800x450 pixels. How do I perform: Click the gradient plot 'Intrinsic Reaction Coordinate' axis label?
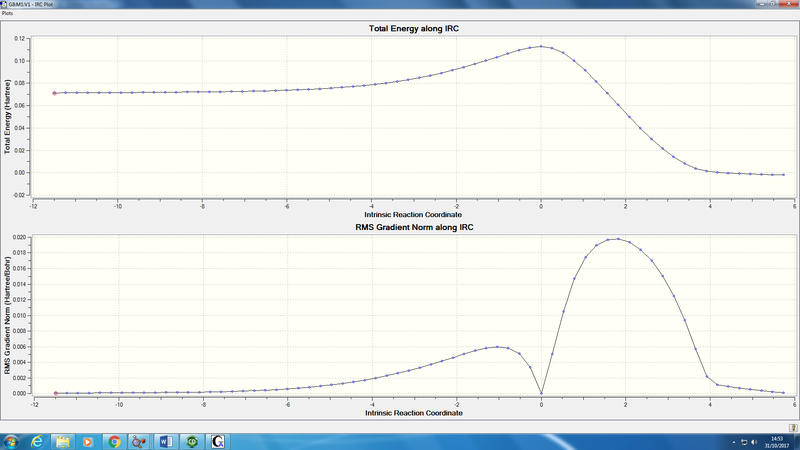(x=414, y=413)
